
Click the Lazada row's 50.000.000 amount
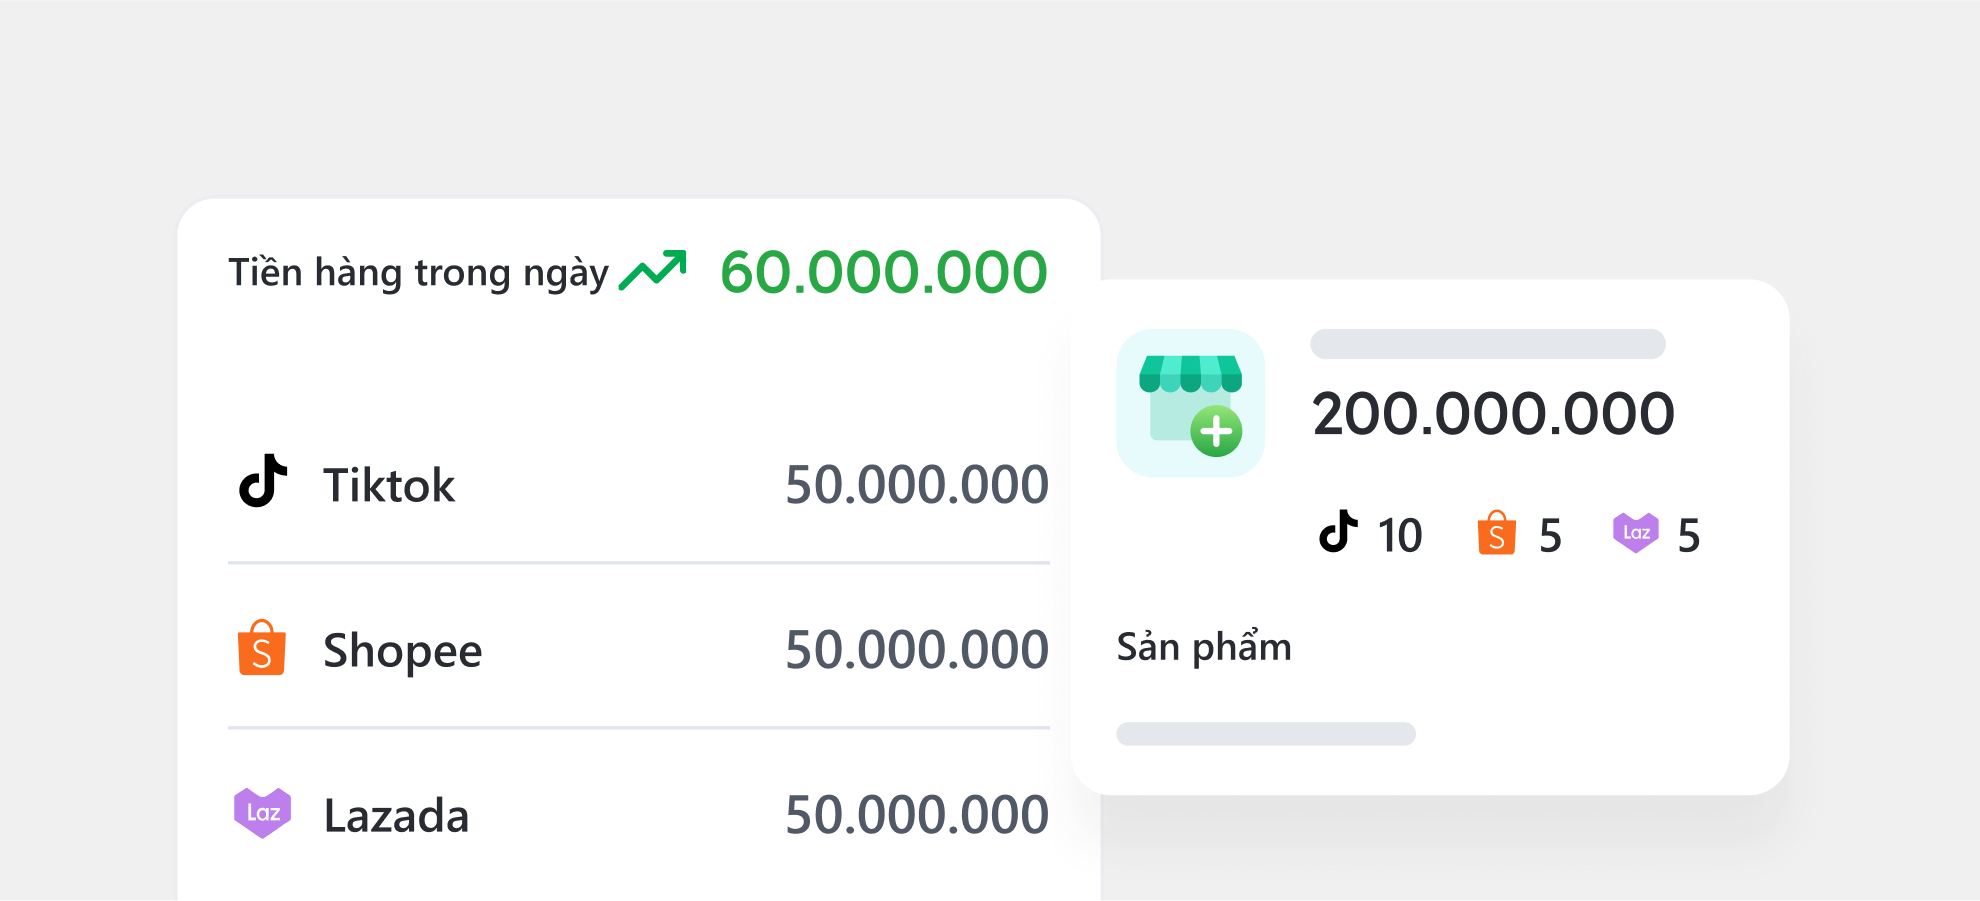coord(916,816)
